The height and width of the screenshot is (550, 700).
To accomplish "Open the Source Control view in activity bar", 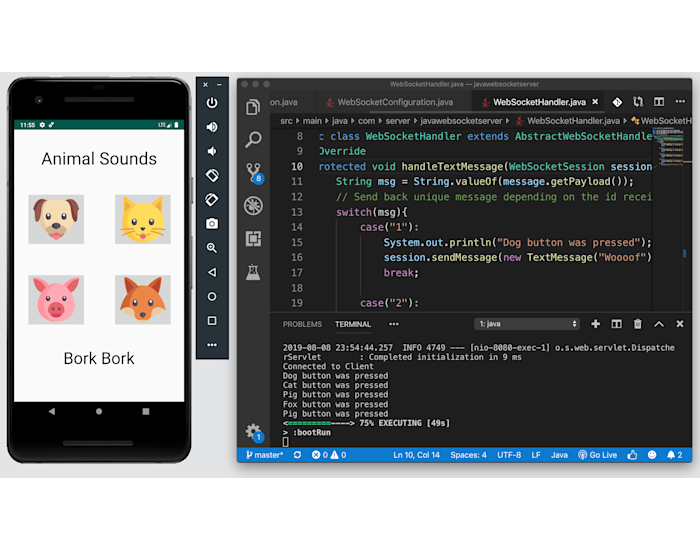I will pyautogui.click(x=253, y=172).
